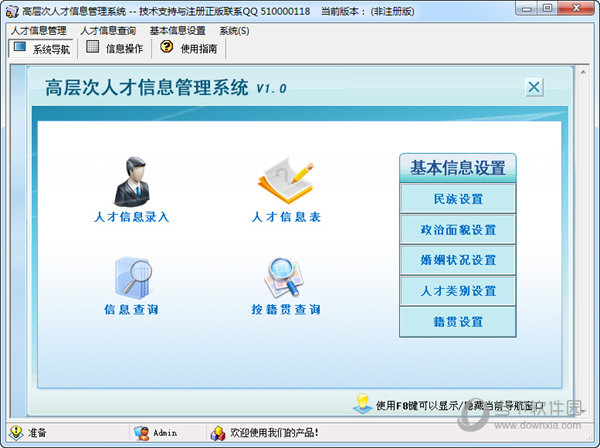Open the 人才信息录入 businessman icon

click(x=132, y=182)
